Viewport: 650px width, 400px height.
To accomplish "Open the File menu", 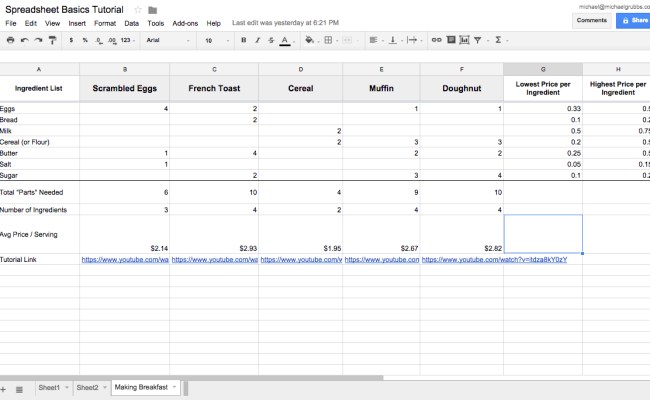I will click(11, 23).
